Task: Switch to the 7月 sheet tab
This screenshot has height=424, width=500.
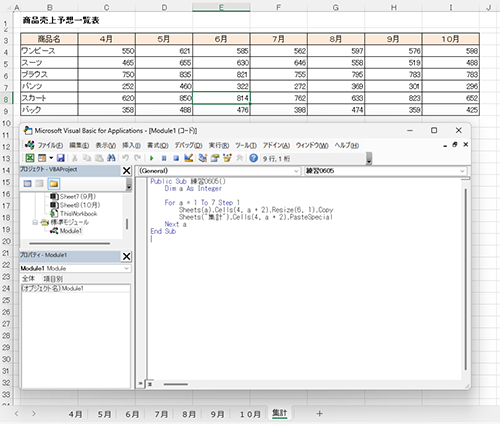Action: [161, 414]
